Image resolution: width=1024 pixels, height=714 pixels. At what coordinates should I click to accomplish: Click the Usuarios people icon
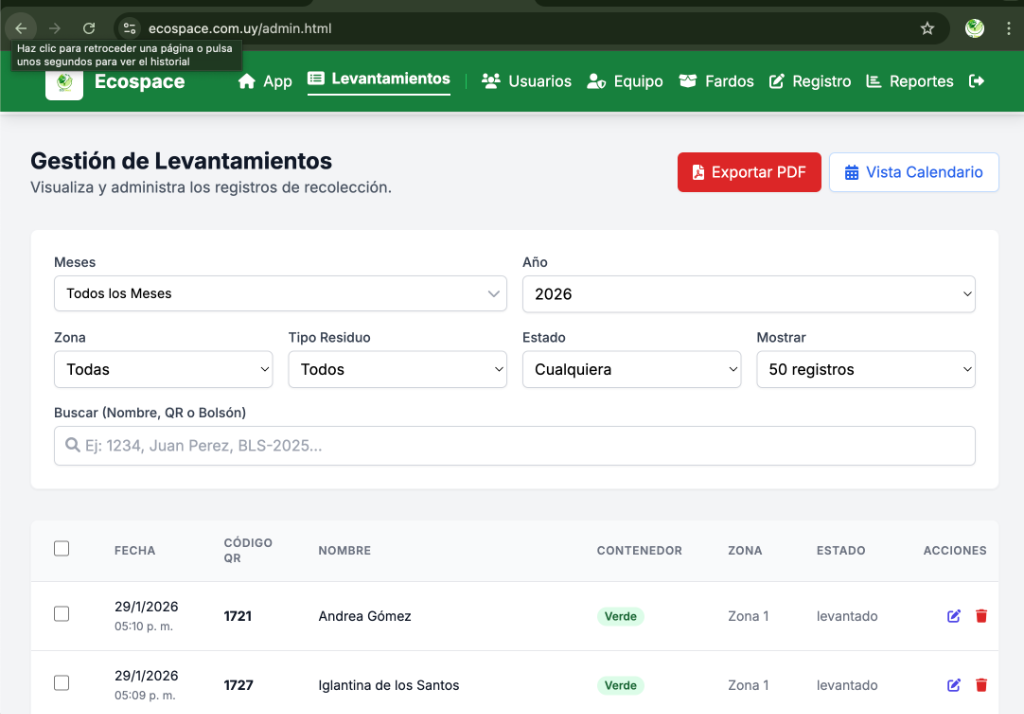click(x=491, y=81)
